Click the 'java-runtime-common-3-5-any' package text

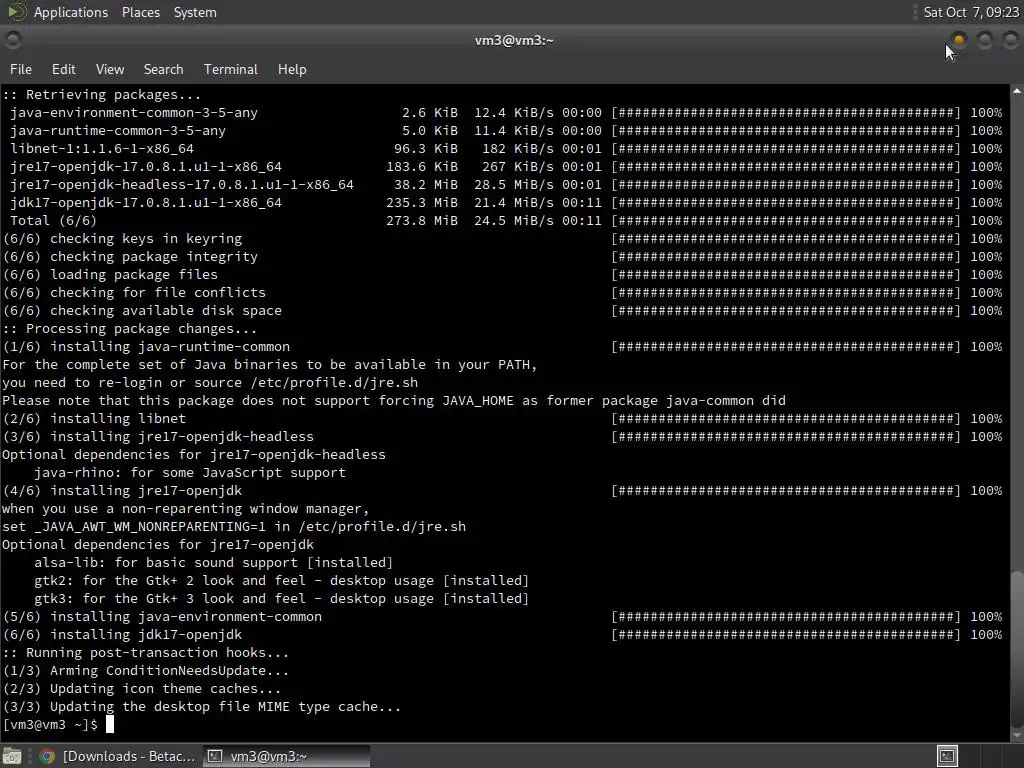tap(118, 131)
